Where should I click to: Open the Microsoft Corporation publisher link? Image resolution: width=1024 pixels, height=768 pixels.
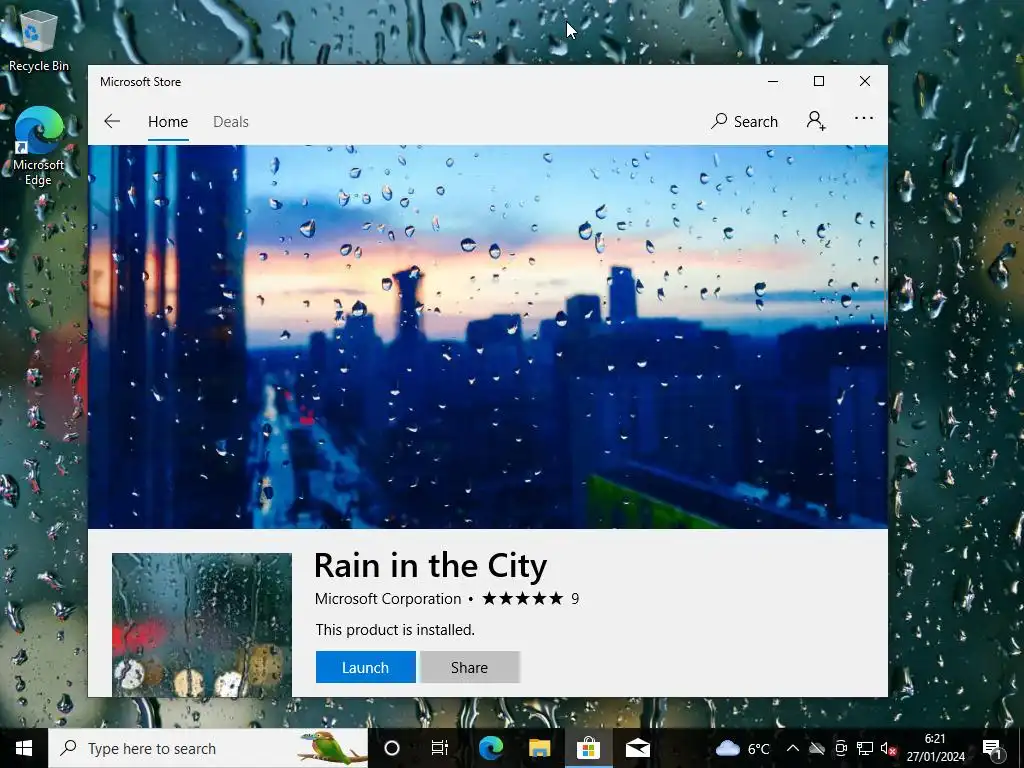pos(388,599)
